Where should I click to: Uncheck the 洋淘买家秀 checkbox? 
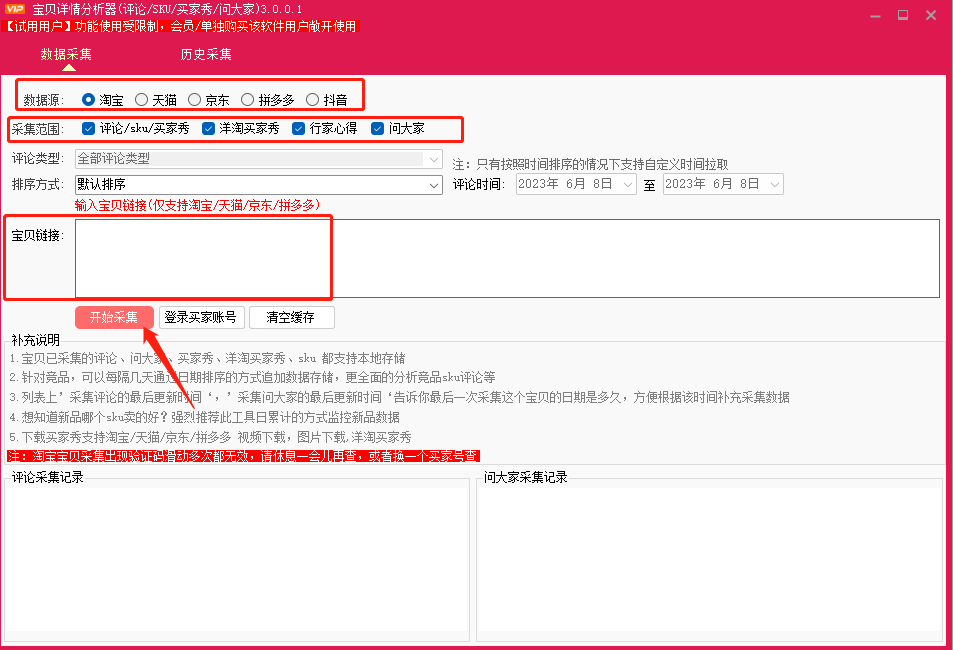tap(208, 128)
